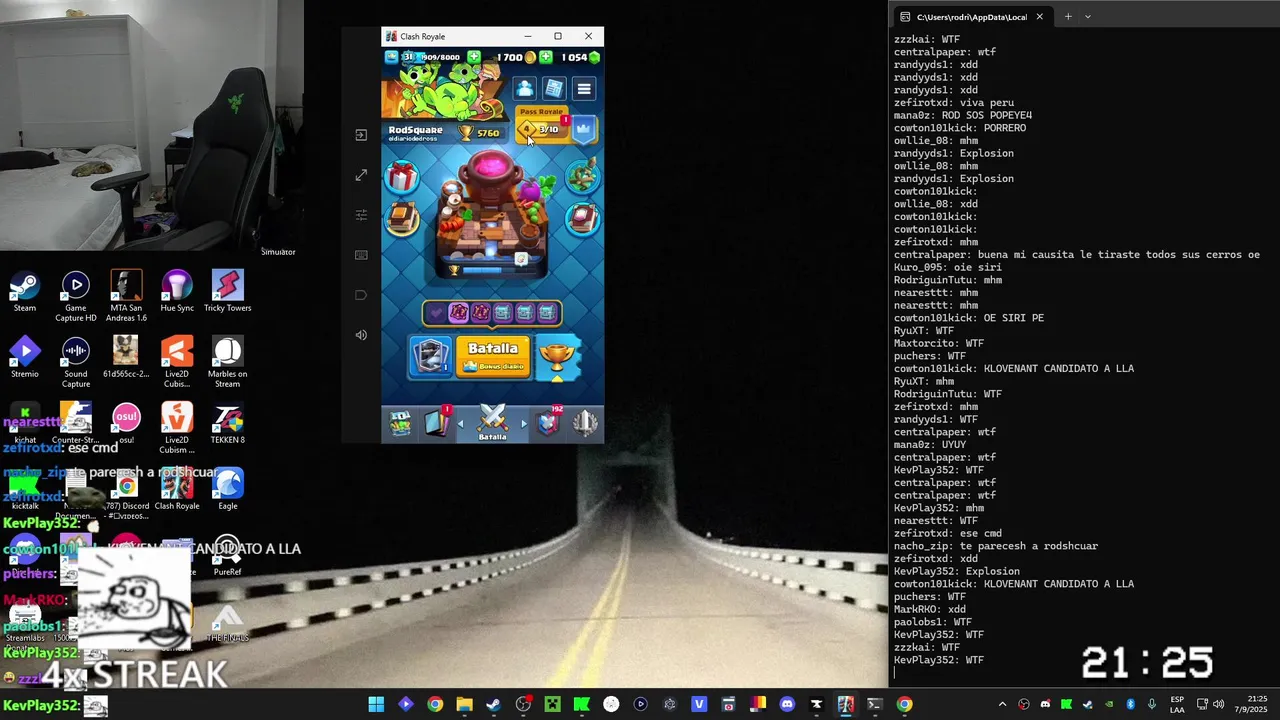Open emulator sidebar sliders settings icon
The image size is (1280, 720).
(x=361, y=215)
